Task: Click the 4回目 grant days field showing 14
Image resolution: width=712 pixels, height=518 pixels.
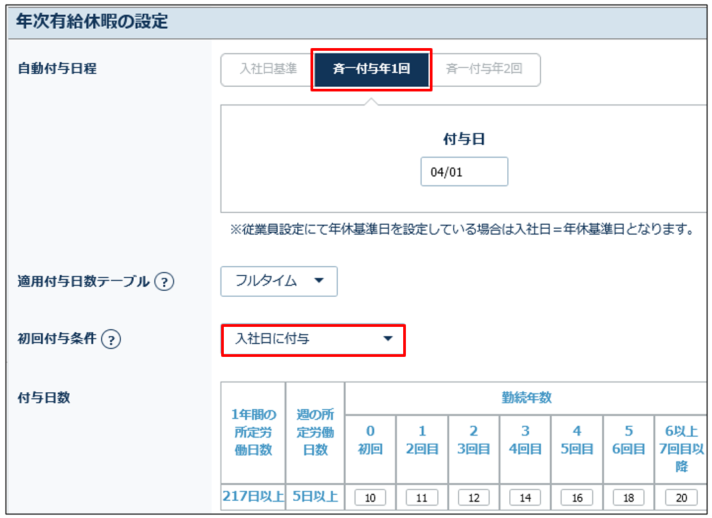Action: tap(525, 498)
